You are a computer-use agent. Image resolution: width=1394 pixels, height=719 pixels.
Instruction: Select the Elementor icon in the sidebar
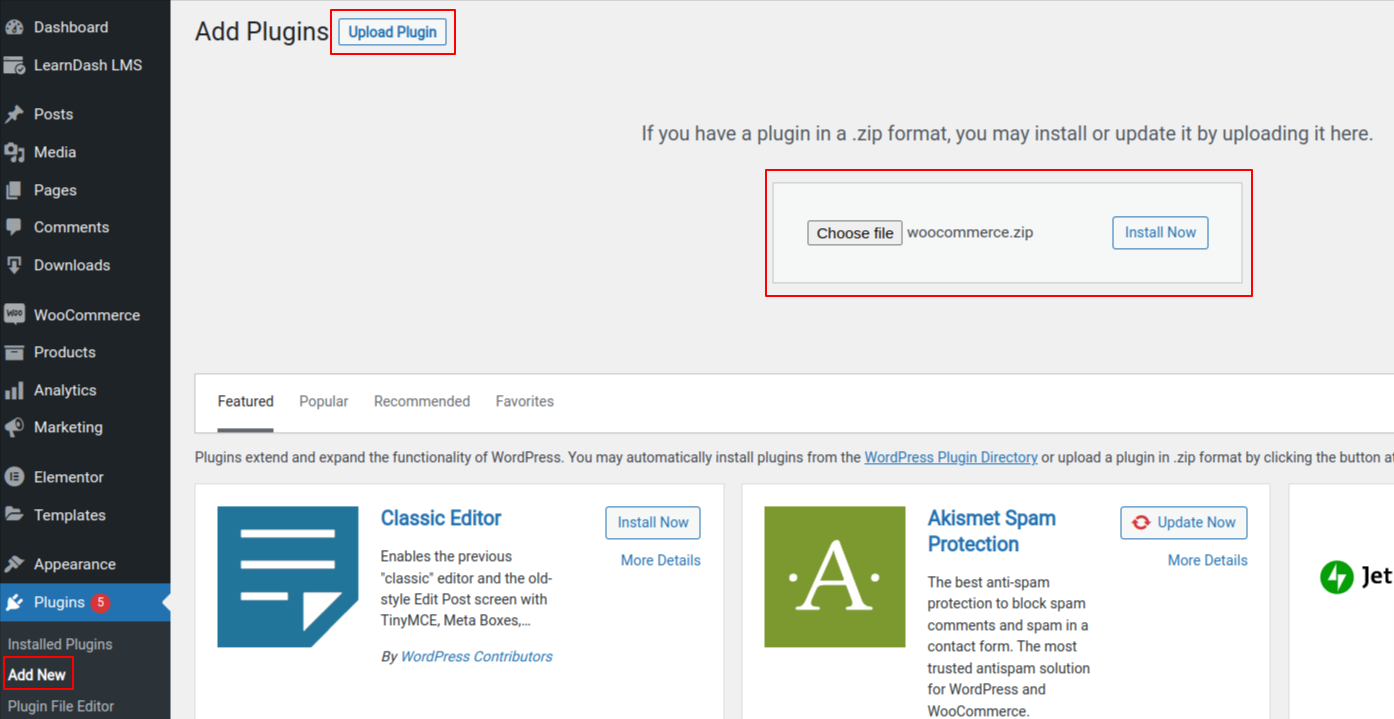coord(14,477)
